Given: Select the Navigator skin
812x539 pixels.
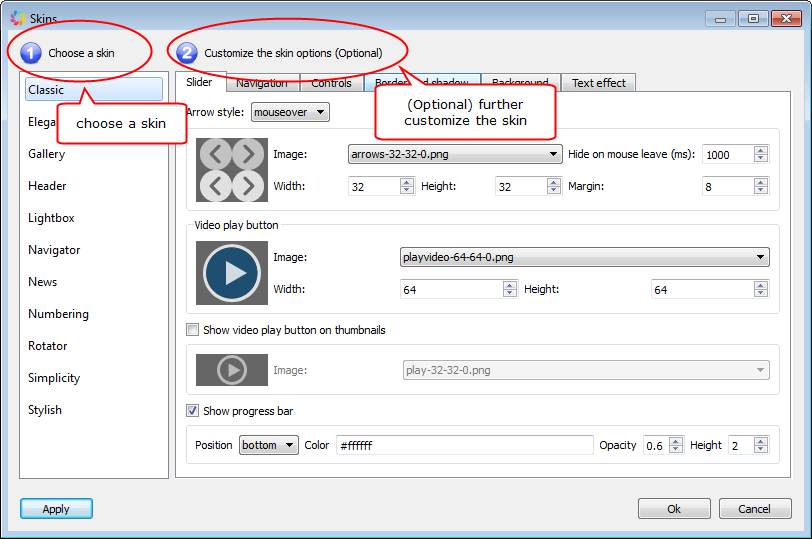Looking at the screenshot, I should [54, 250].
